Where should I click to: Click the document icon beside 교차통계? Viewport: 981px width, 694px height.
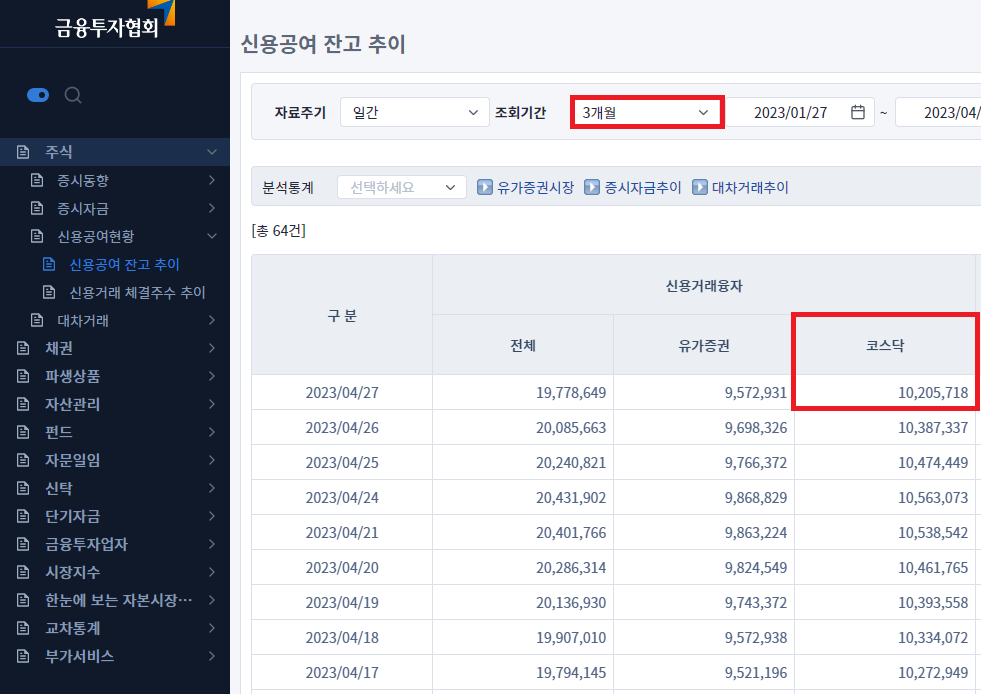click(x=23, y=628)
